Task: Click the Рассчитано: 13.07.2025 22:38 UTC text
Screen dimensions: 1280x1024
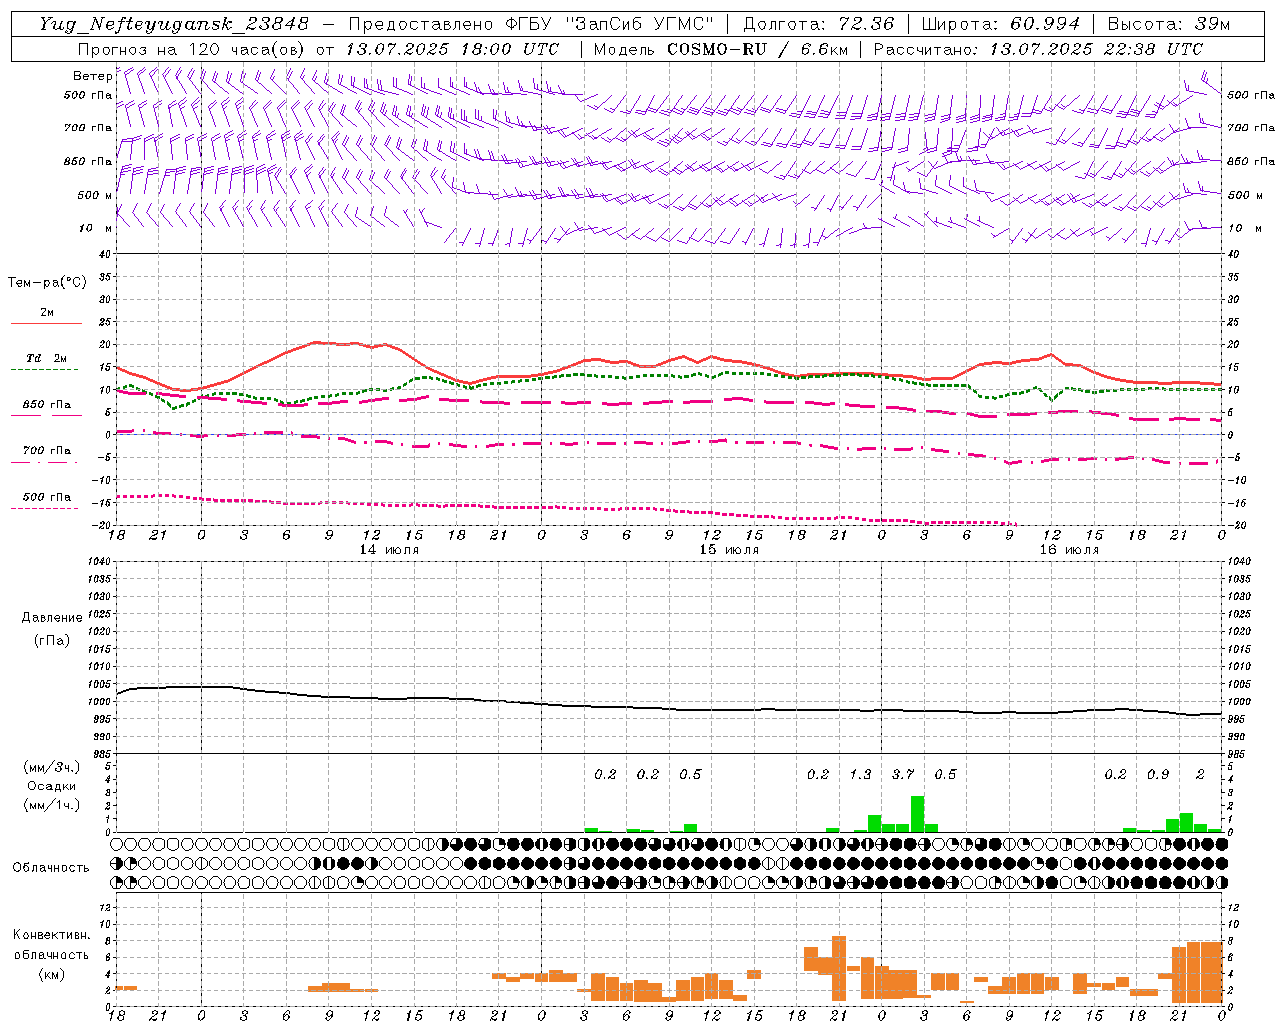Action: pos(1038,49)
